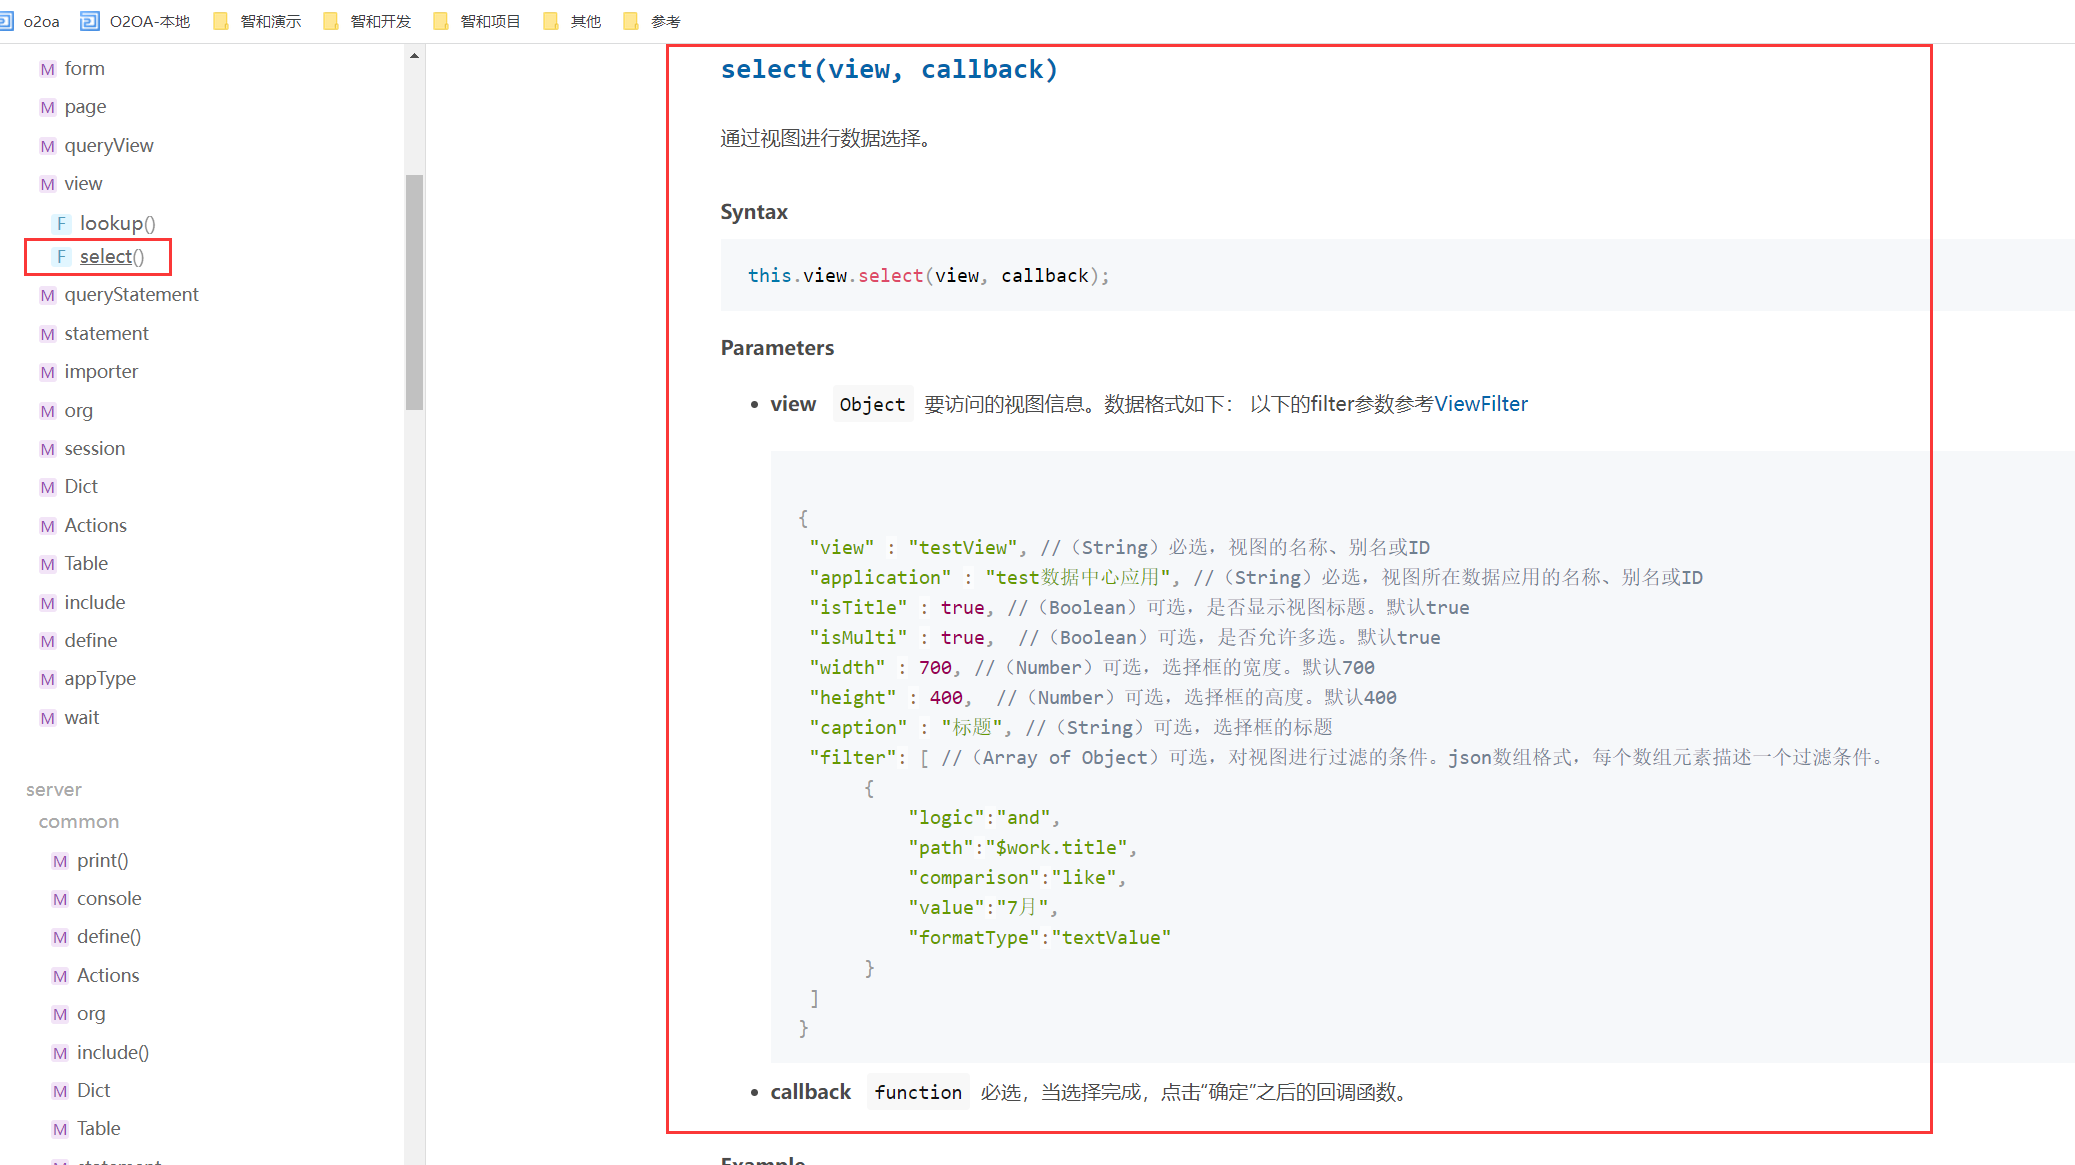The image size is (2075, 1165).
Task: Expand the queryStatement module
Action: pos(131,295)
